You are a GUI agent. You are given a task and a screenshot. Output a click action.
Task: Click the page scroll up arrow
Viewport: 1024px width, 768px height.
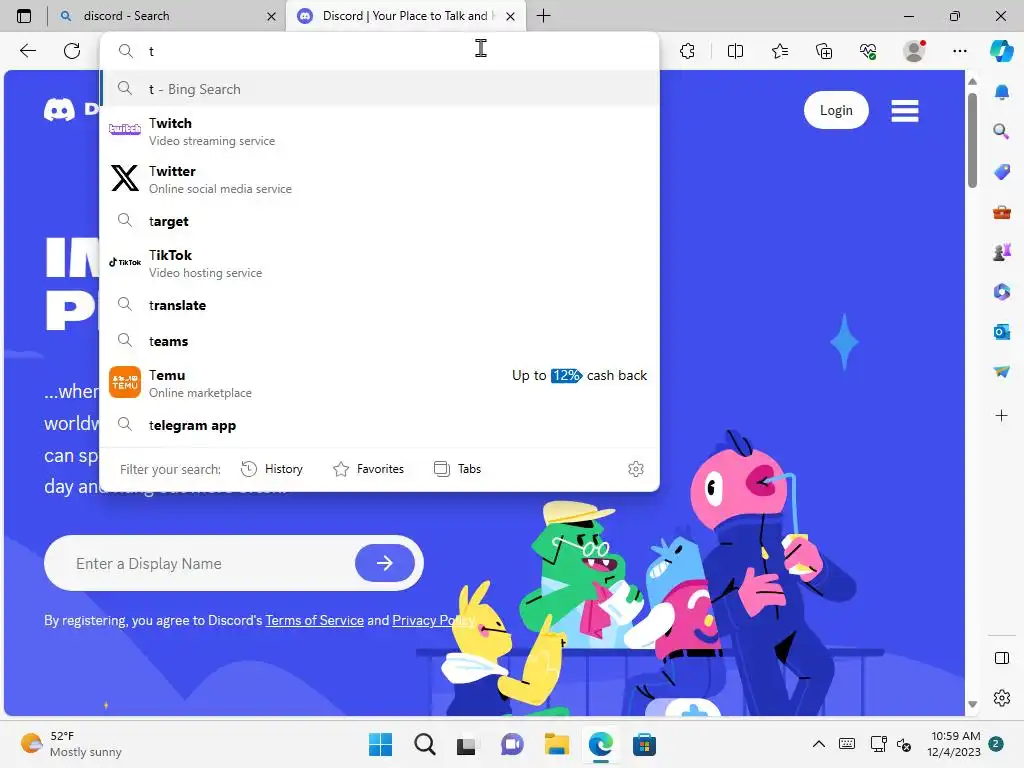click(972, 82)
